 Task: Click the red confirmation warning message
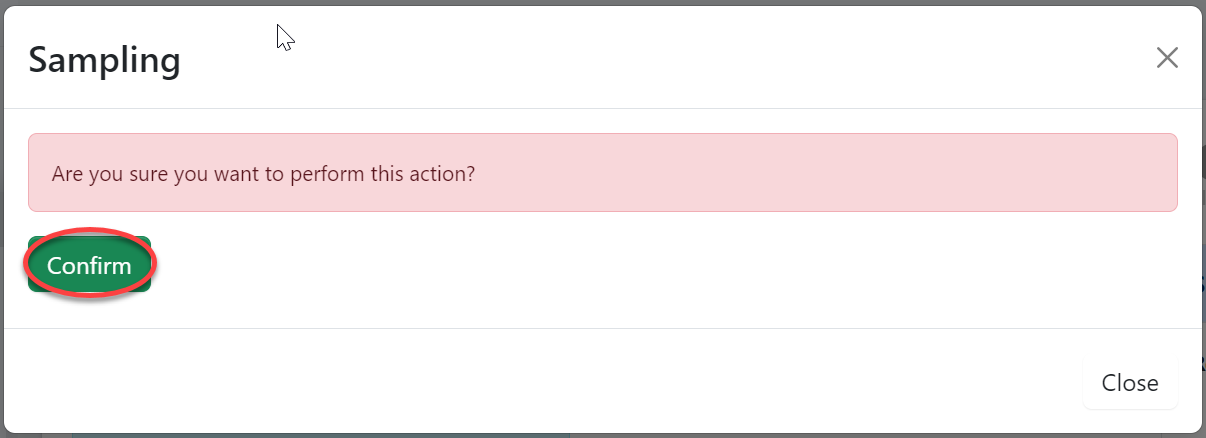point(263,173)
